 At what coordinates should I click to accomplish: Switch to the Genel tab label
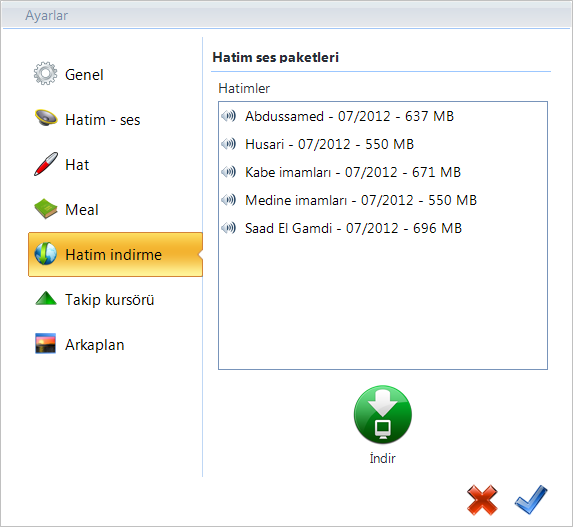click(84, 75)
